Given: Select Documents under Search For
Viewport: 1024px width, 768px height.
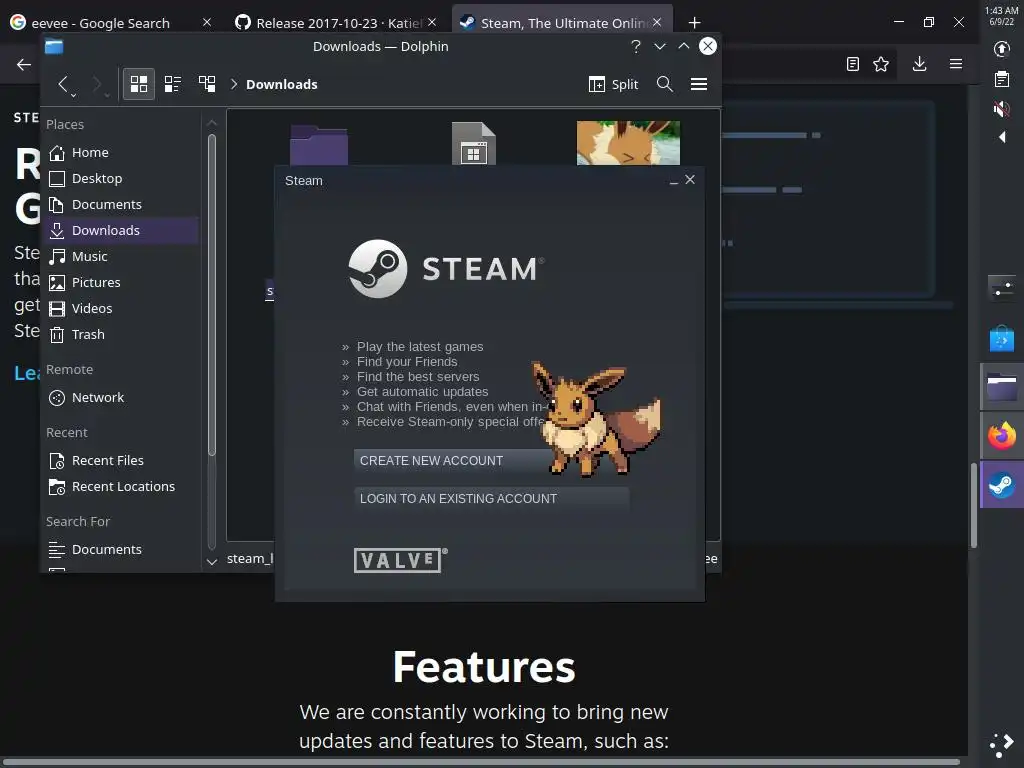Looking at the screenshot, I should click(121, 549).
